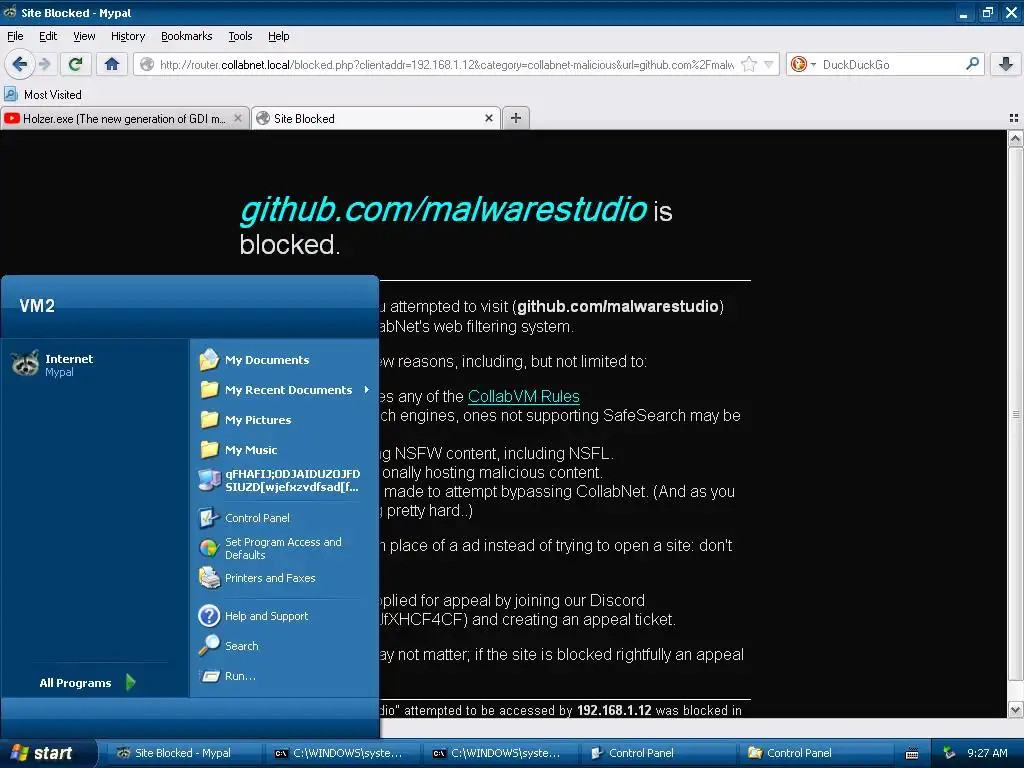Switch to Site Blocked - Mypal taskbar button
Image resolution: width=1024 pixels, height=768 pixels.
[x=183, y=753]
